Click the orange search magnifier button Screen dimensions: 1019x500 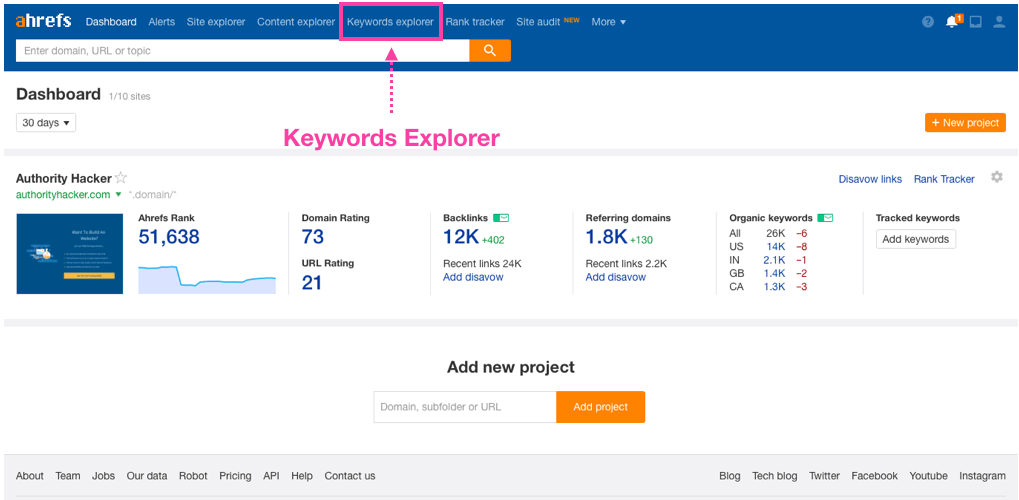pos(490,51)
